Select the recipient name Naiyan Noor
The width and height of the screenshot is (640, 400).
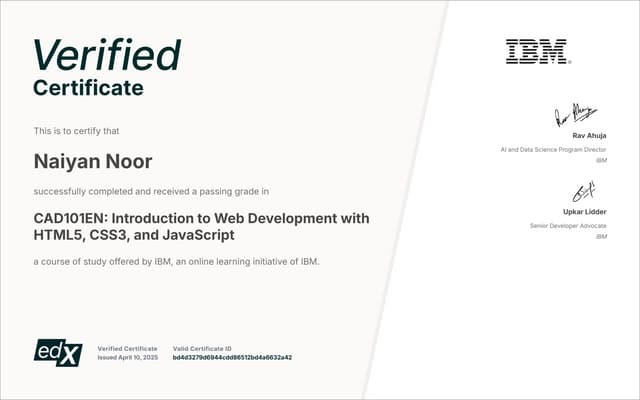(93, 161)
